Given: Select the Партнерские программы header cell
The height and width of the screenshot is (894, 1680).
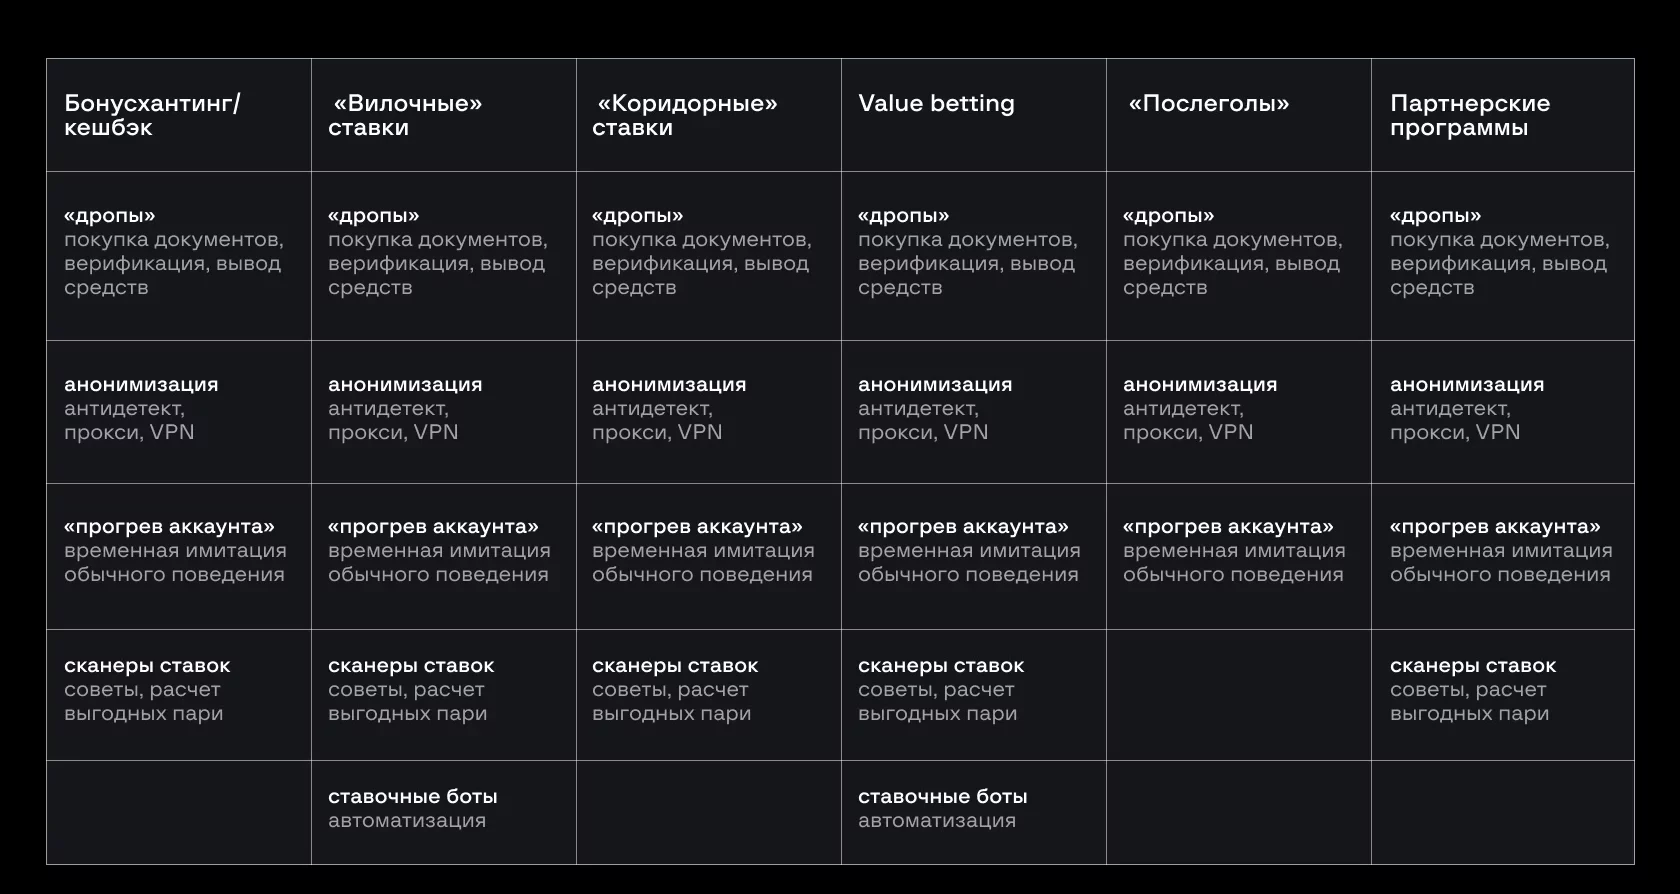Looking at the screenshot, I should pyautogui.click(x=1469, y=115).
